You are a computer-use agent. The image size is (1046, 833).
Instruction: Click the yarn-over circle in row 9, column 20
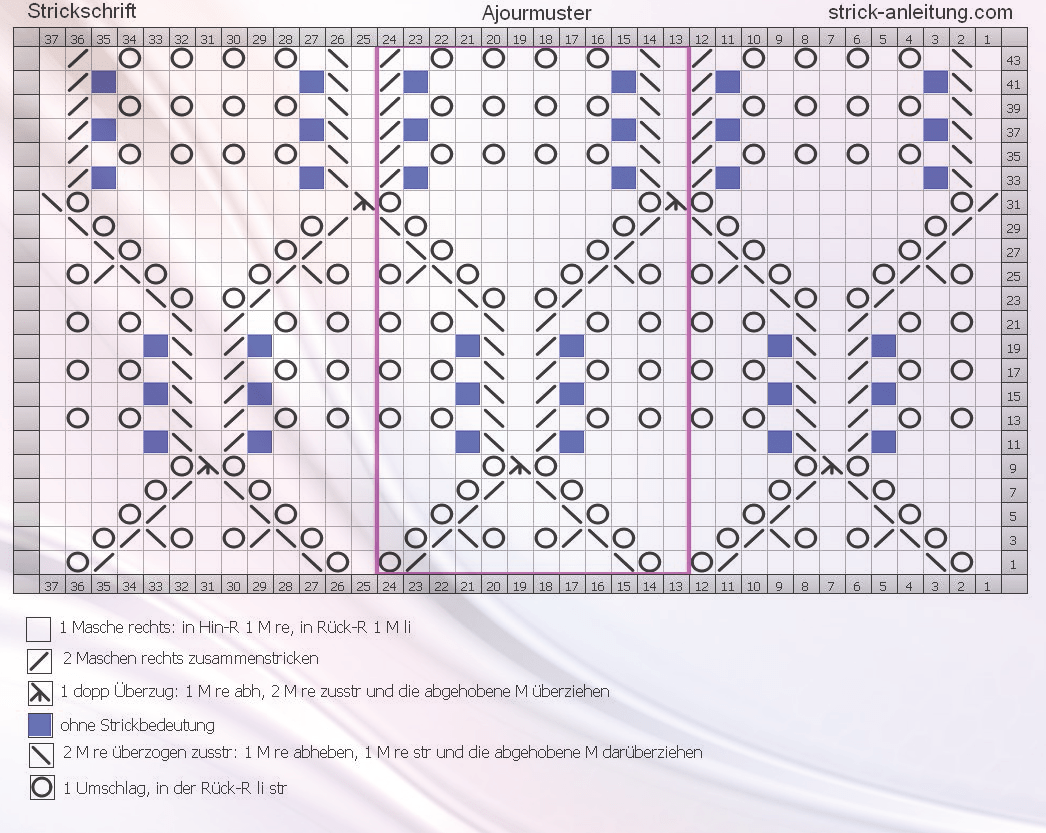(x=494, y=466)
